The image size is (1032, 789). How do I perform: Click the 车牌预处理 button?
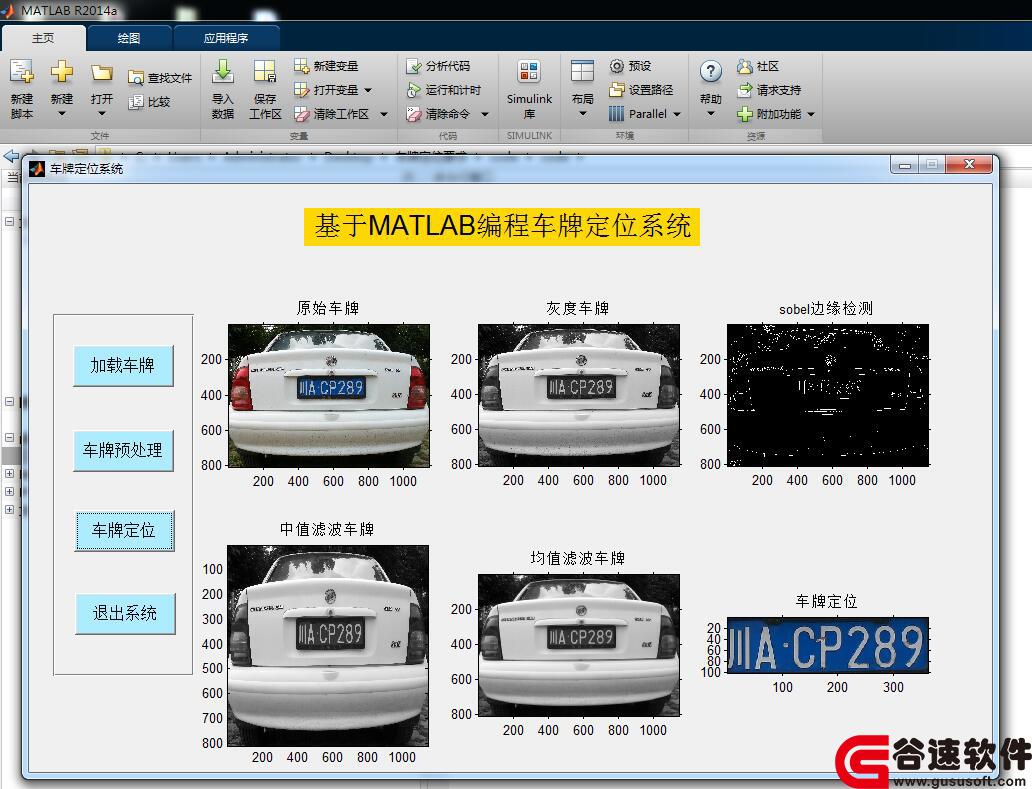pos(123,451)
